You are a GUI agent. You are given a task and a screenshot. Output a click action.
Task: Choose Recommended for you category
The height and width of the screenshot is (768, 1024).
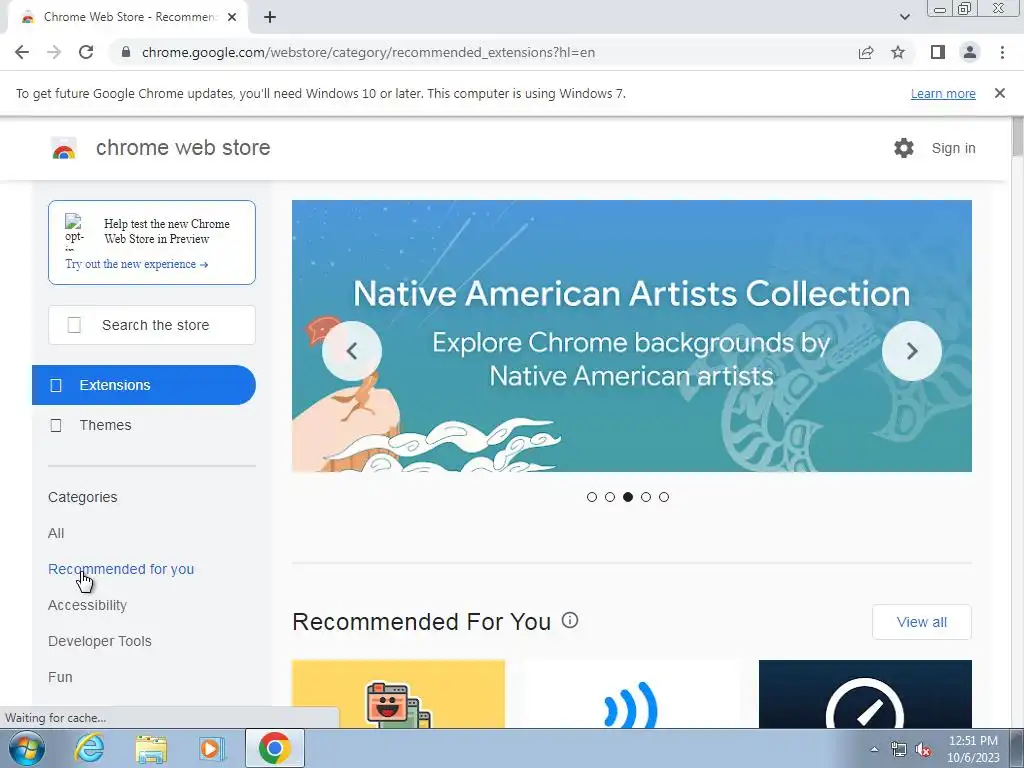coord(121,569)
